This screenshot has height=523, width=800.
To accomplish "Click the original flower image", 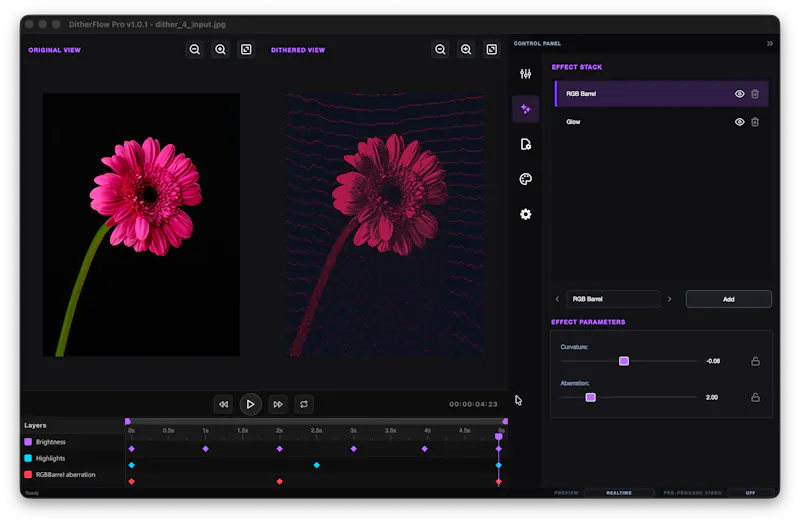I will tap(141, 225).
